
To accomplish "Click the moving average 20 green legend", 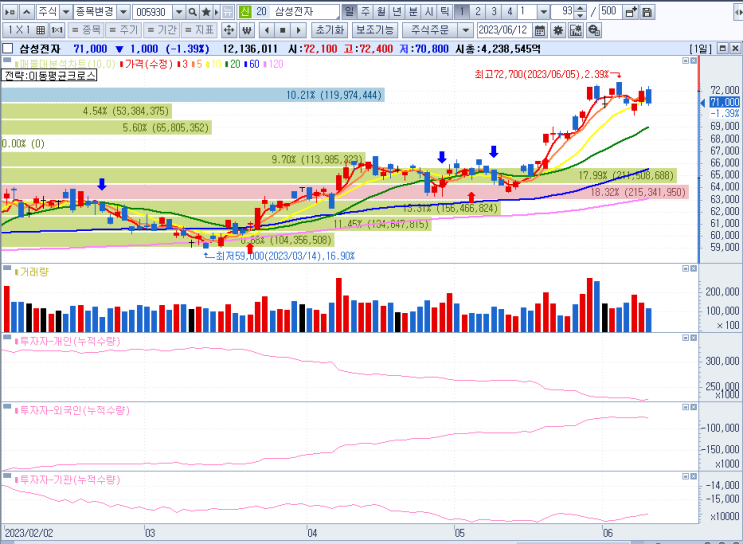I will pos(233,64).
